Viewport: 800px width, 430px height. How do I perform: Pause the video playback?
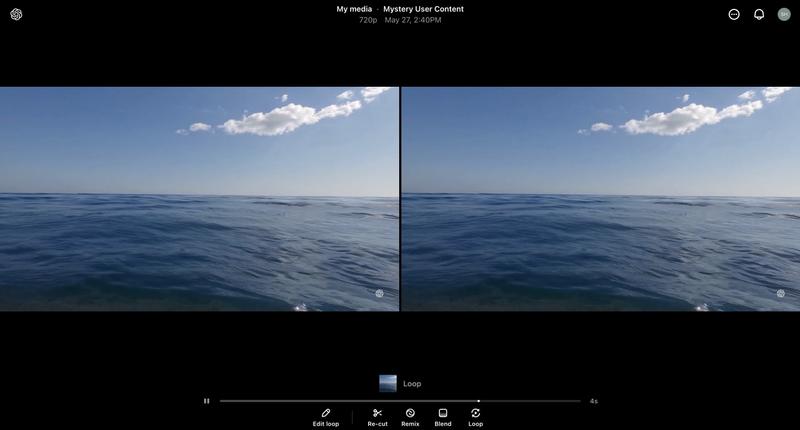(207, 401)
